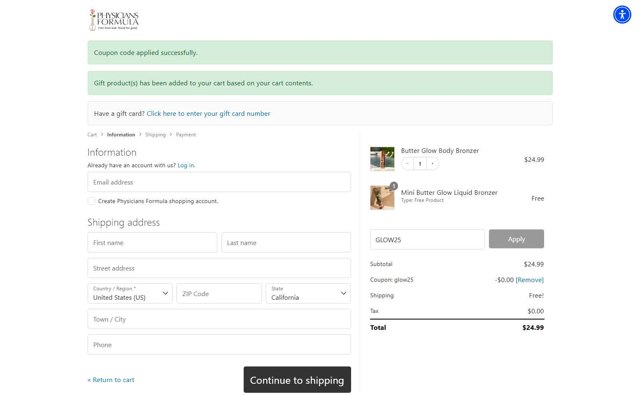Click the Mini Butter Glow Liquid Bronzer name
Viewport: 640px width, 395px height.
(449, 193)
